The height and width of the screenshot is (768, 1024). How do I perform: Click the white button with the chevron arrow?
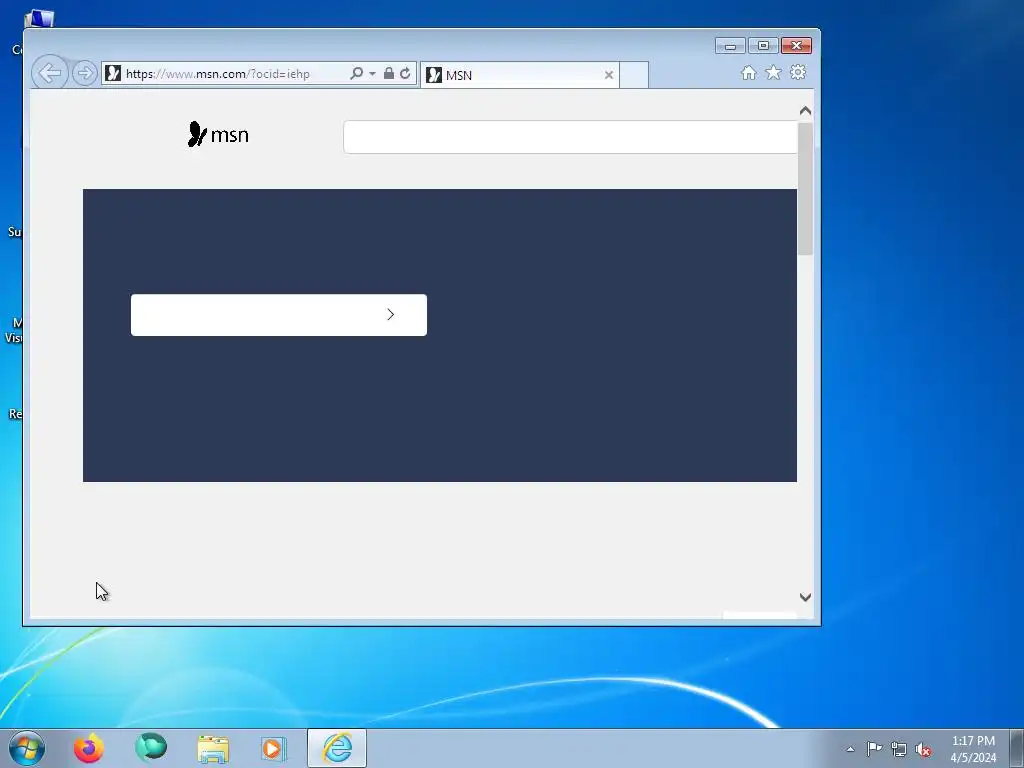tap(279, 315)
